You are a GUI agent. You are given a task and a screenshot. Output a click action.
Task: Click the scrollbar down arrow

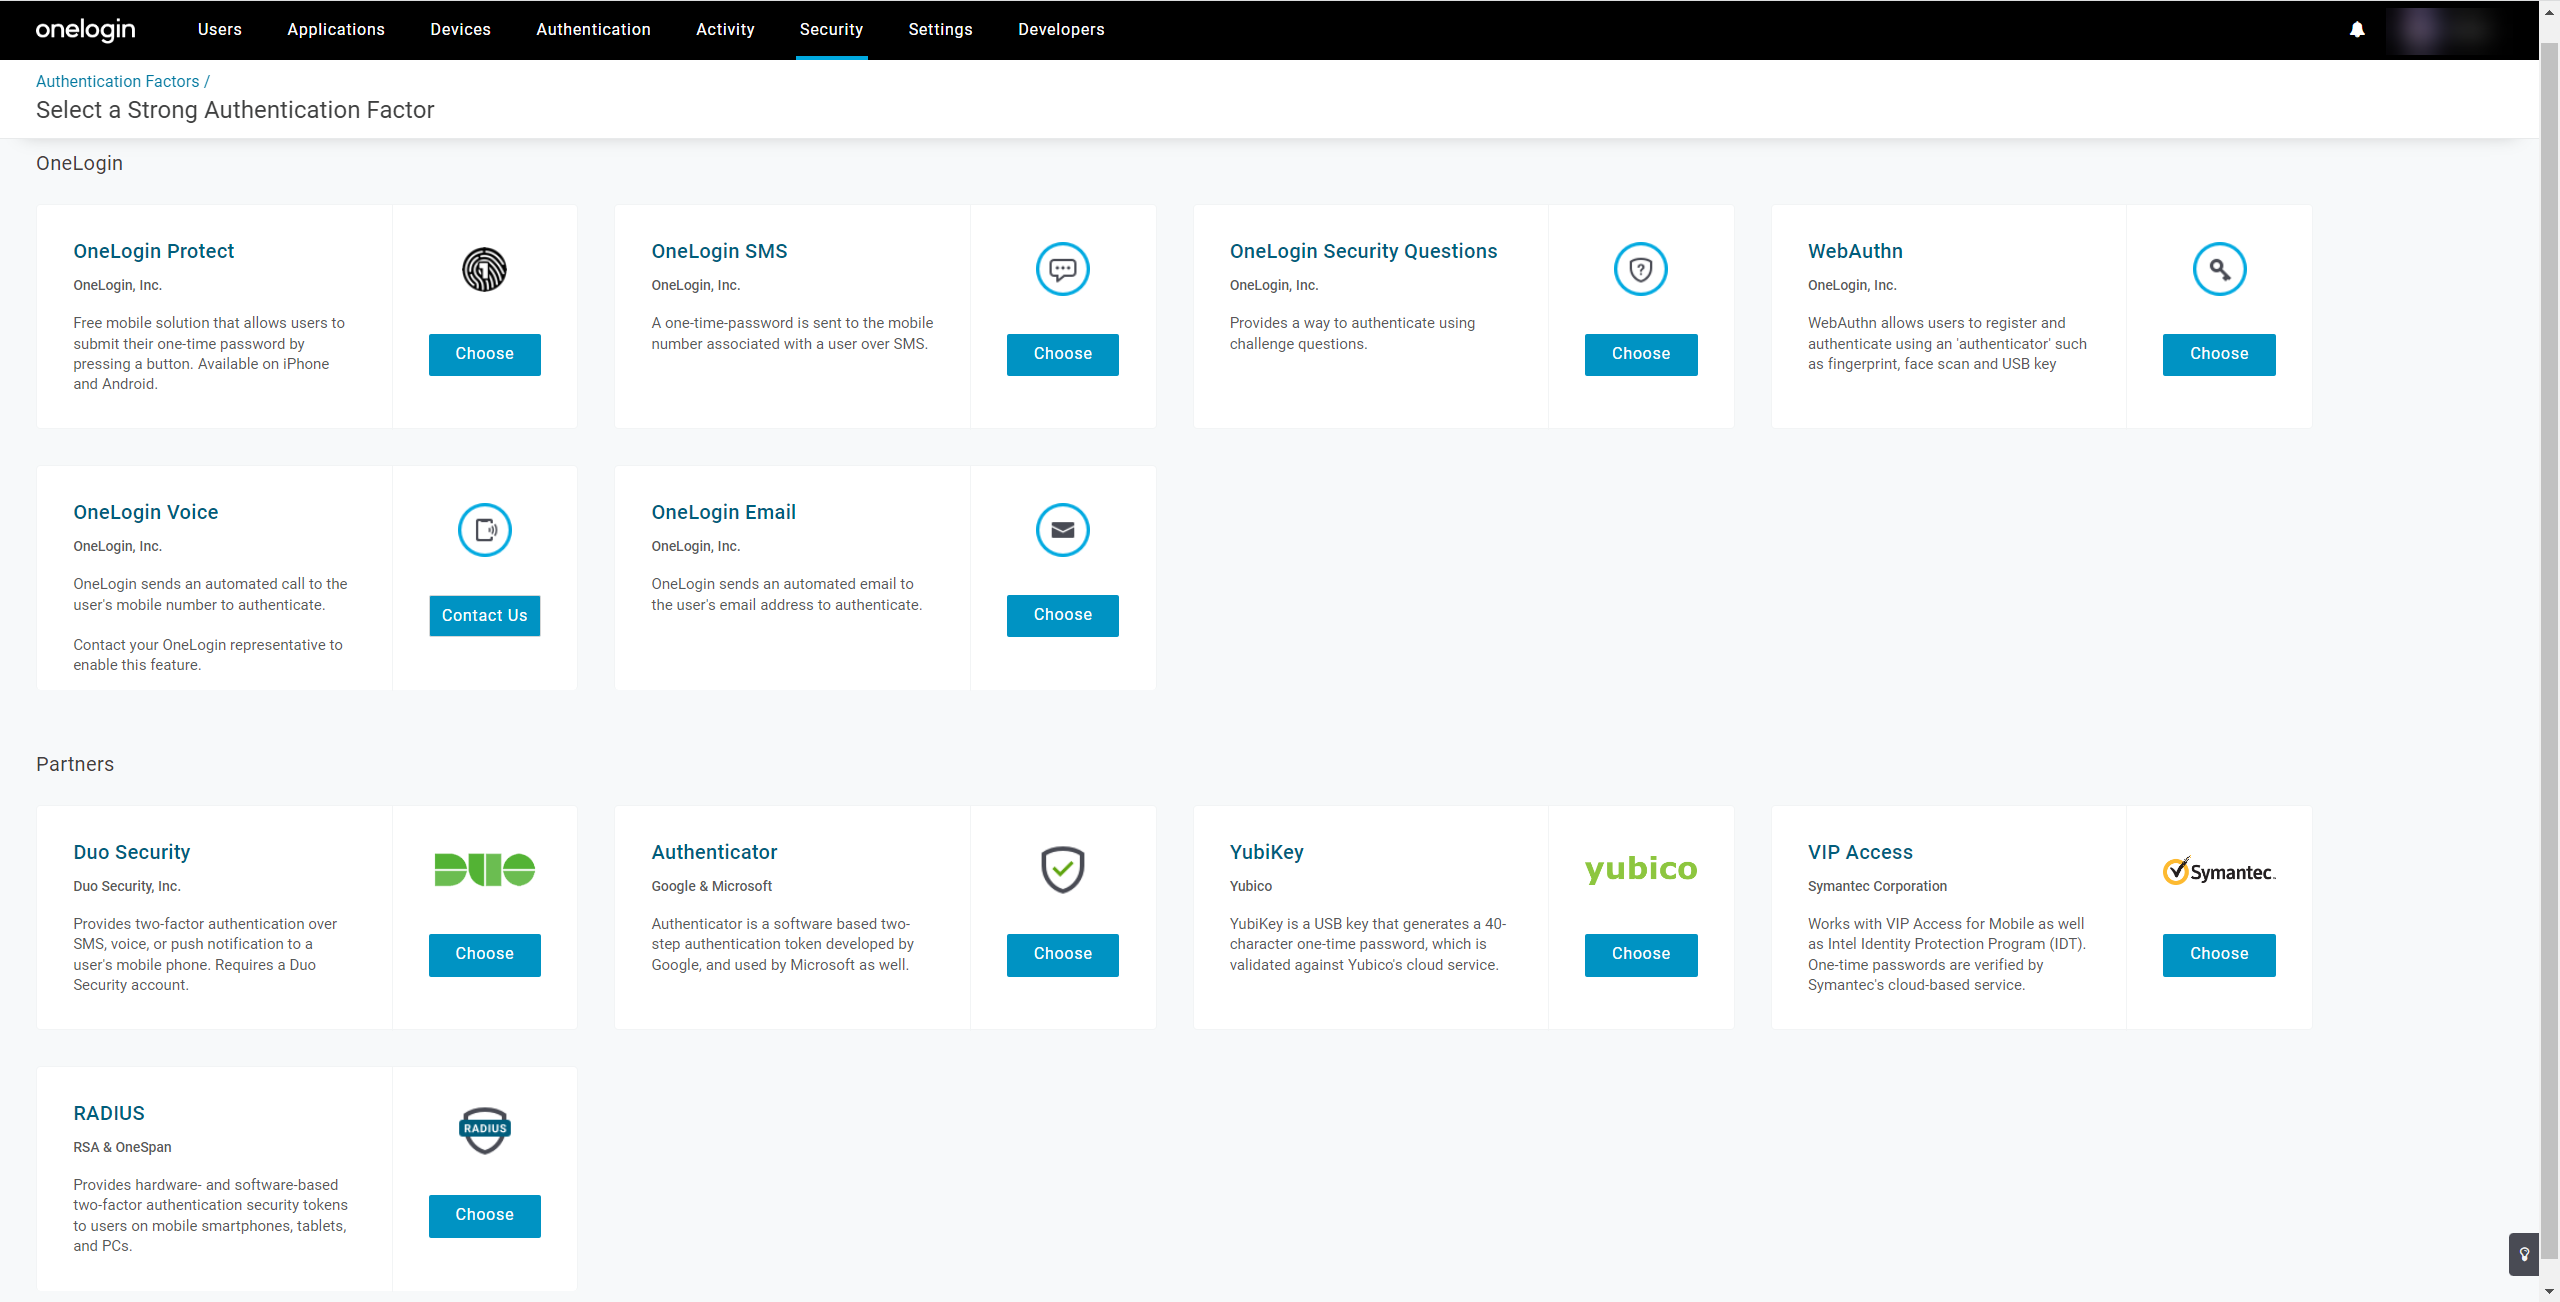[2549, 1292]
